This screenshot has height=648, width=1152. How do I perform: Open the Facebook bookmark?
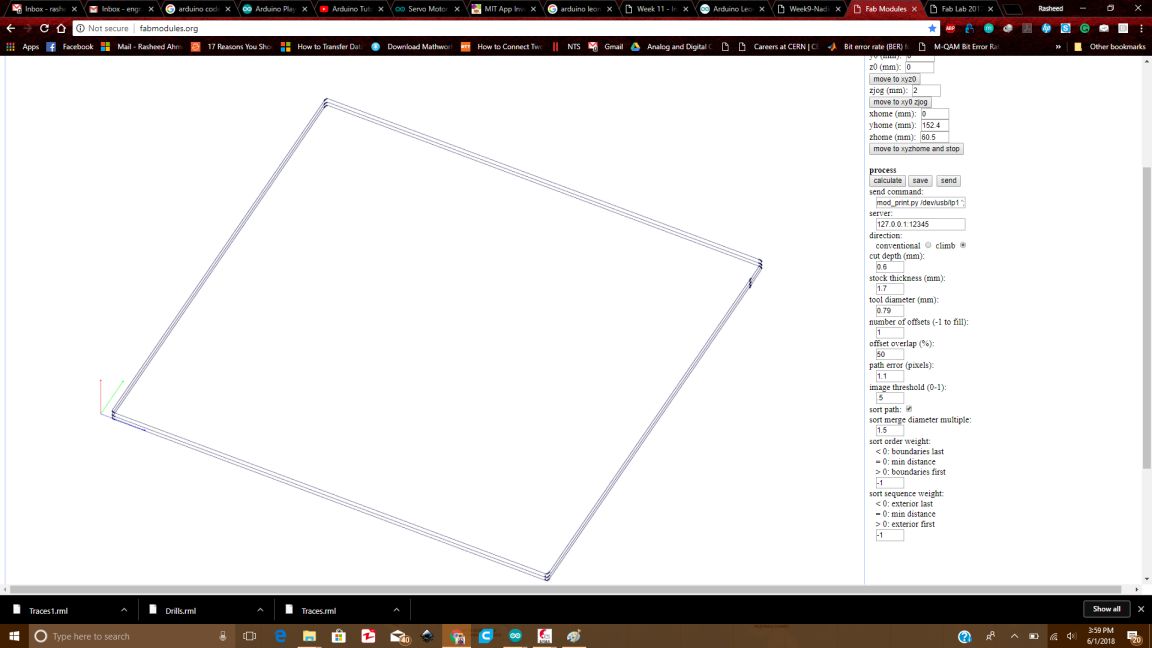click(70, 46)
